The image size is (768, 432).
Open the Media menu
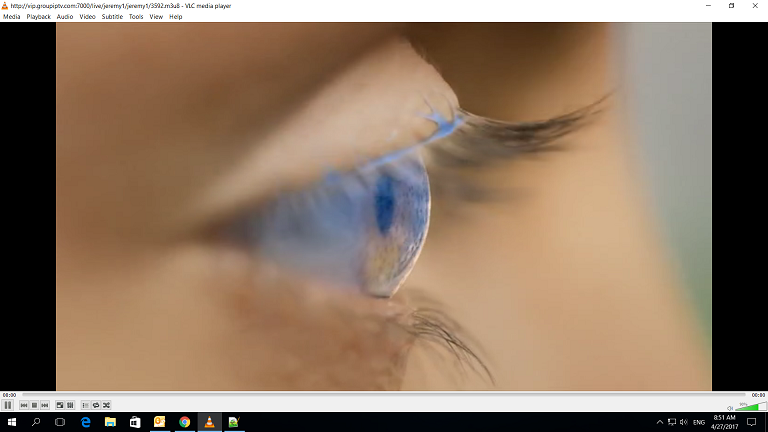point(12,17)
